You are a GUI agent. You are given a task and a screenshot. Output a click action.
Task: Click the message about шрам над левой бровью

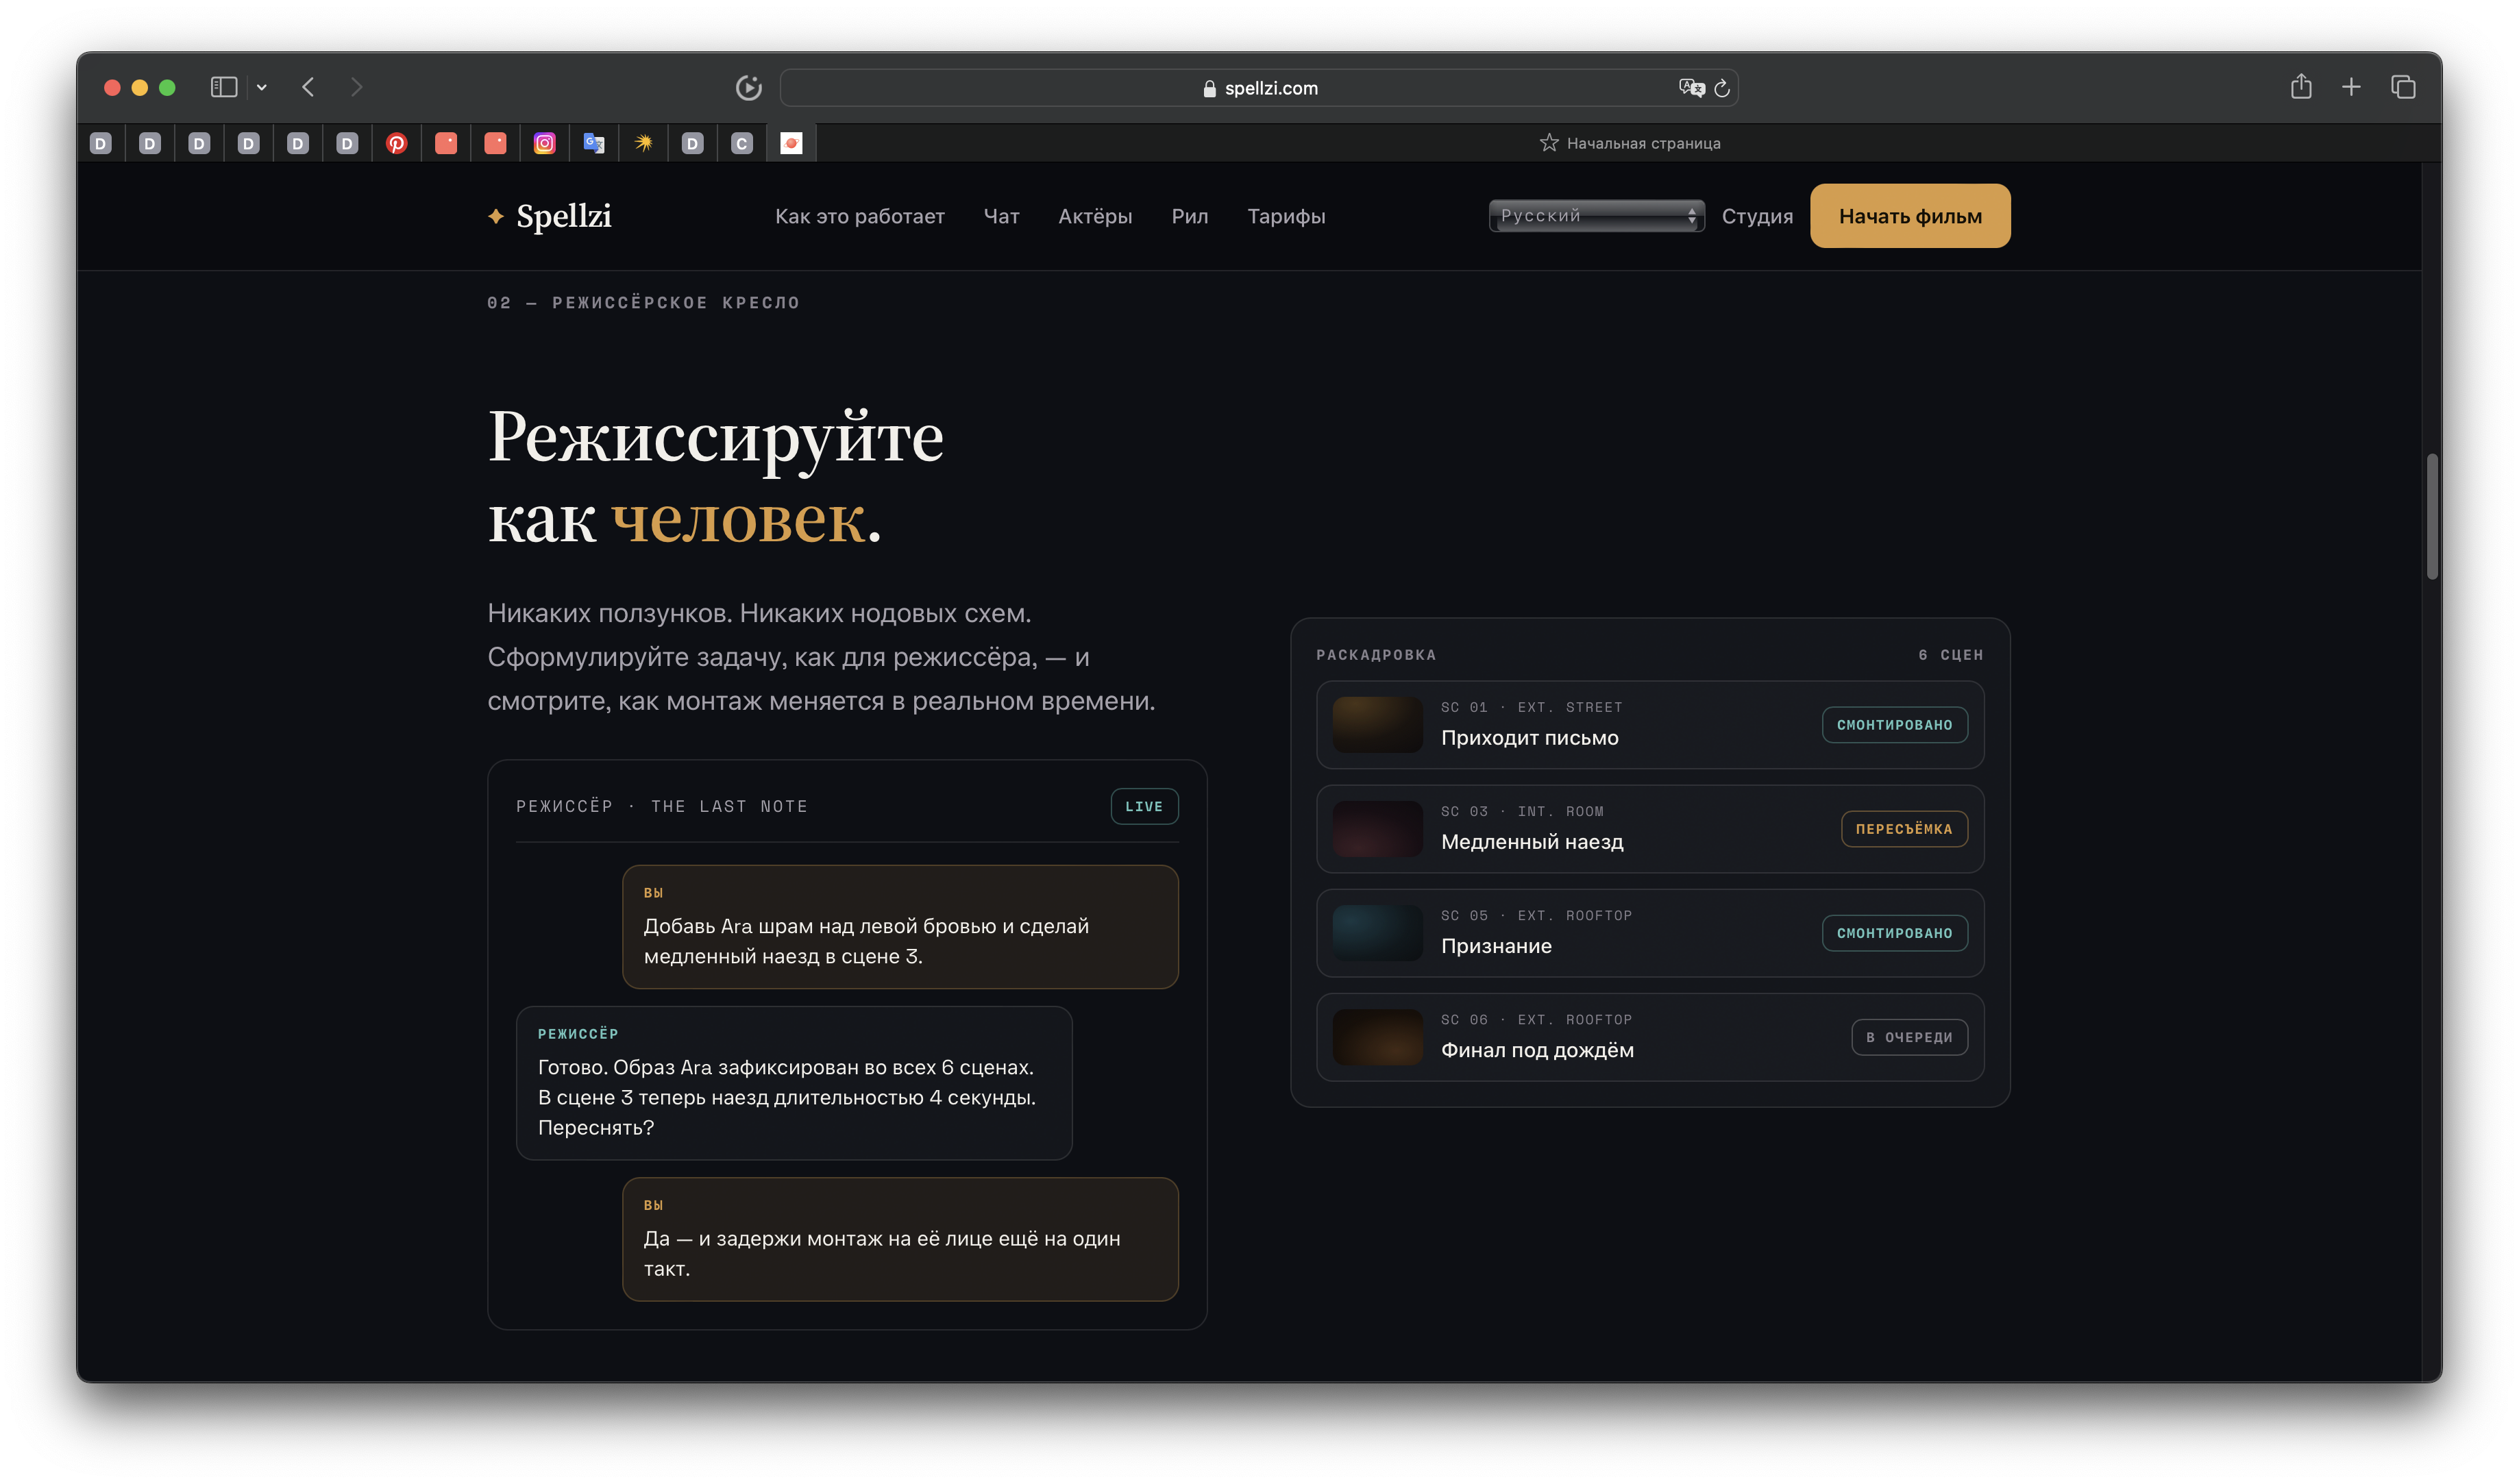(900, 927)
